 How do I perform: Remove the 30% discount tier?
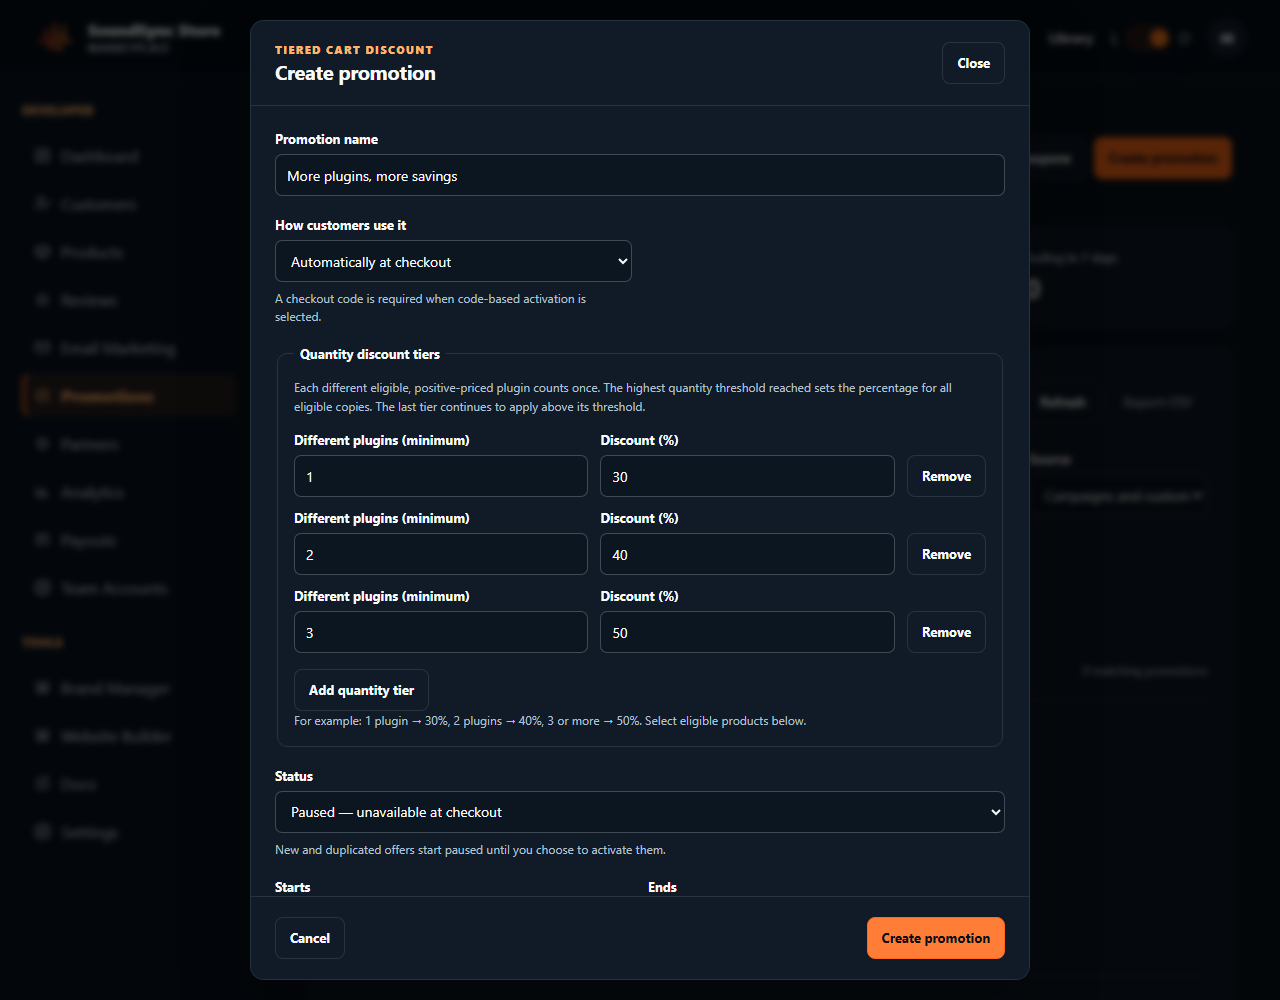tap(946, 476)
